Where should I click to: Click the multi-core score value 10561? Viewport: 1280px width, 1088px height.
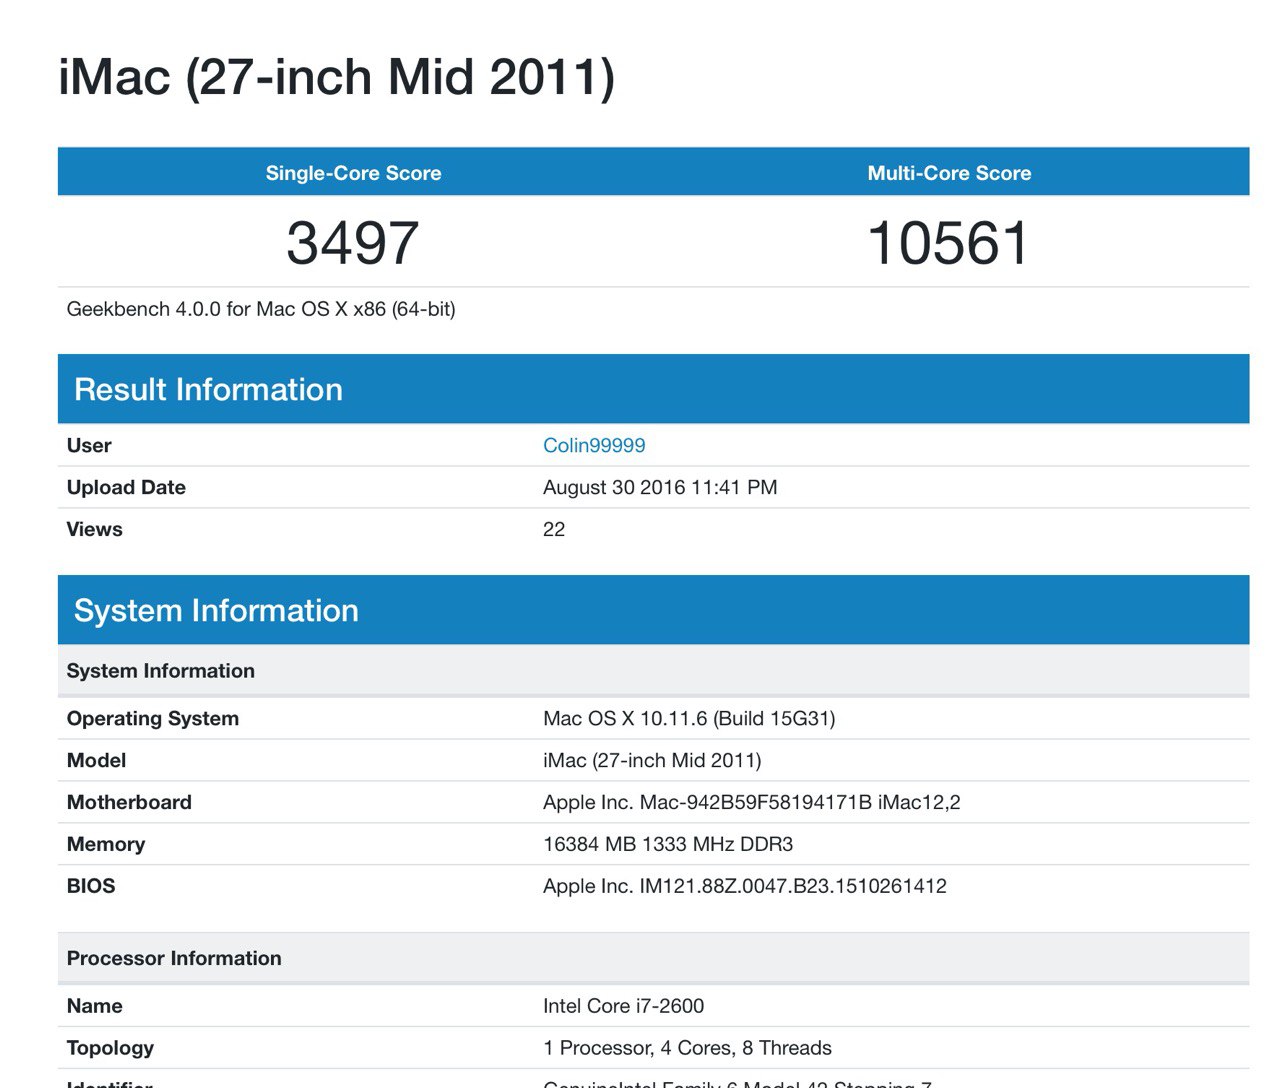pyautogui.click(x=948, y=243)
